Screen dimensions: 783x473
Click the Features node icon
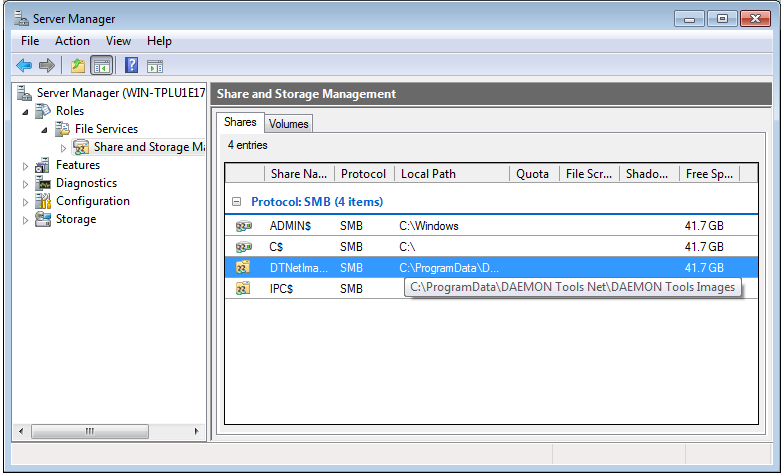point(42,165)
